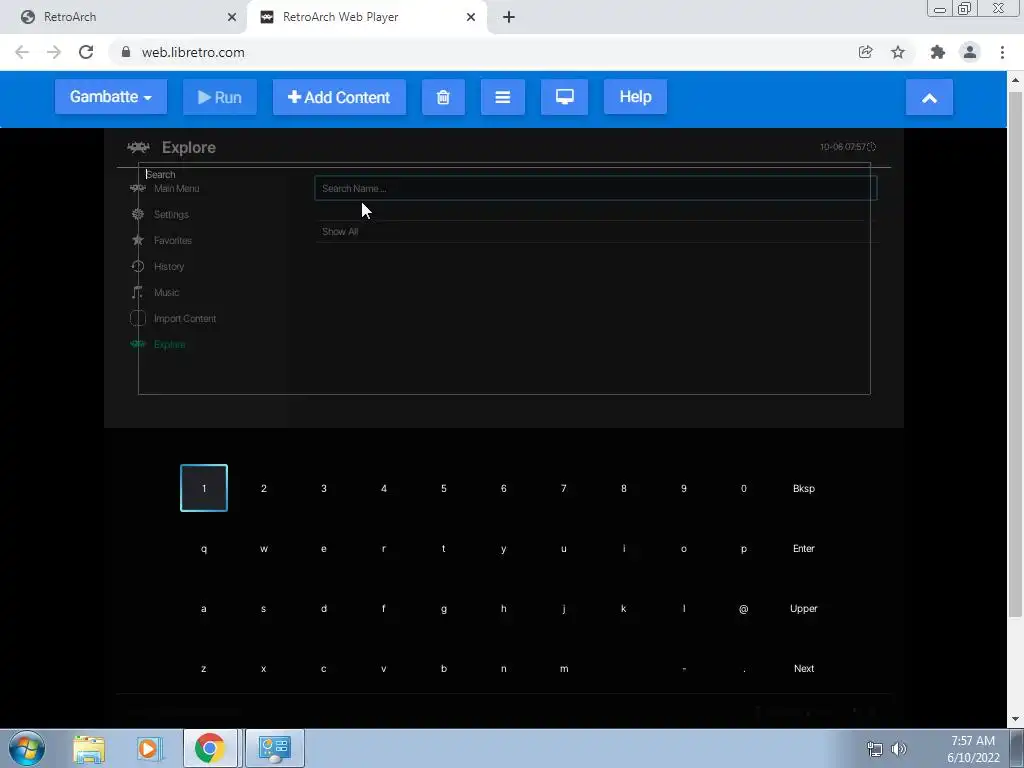Click the Bksp key on the on-screen keyboard
The image size is (1024, 768).
[804, 488]
